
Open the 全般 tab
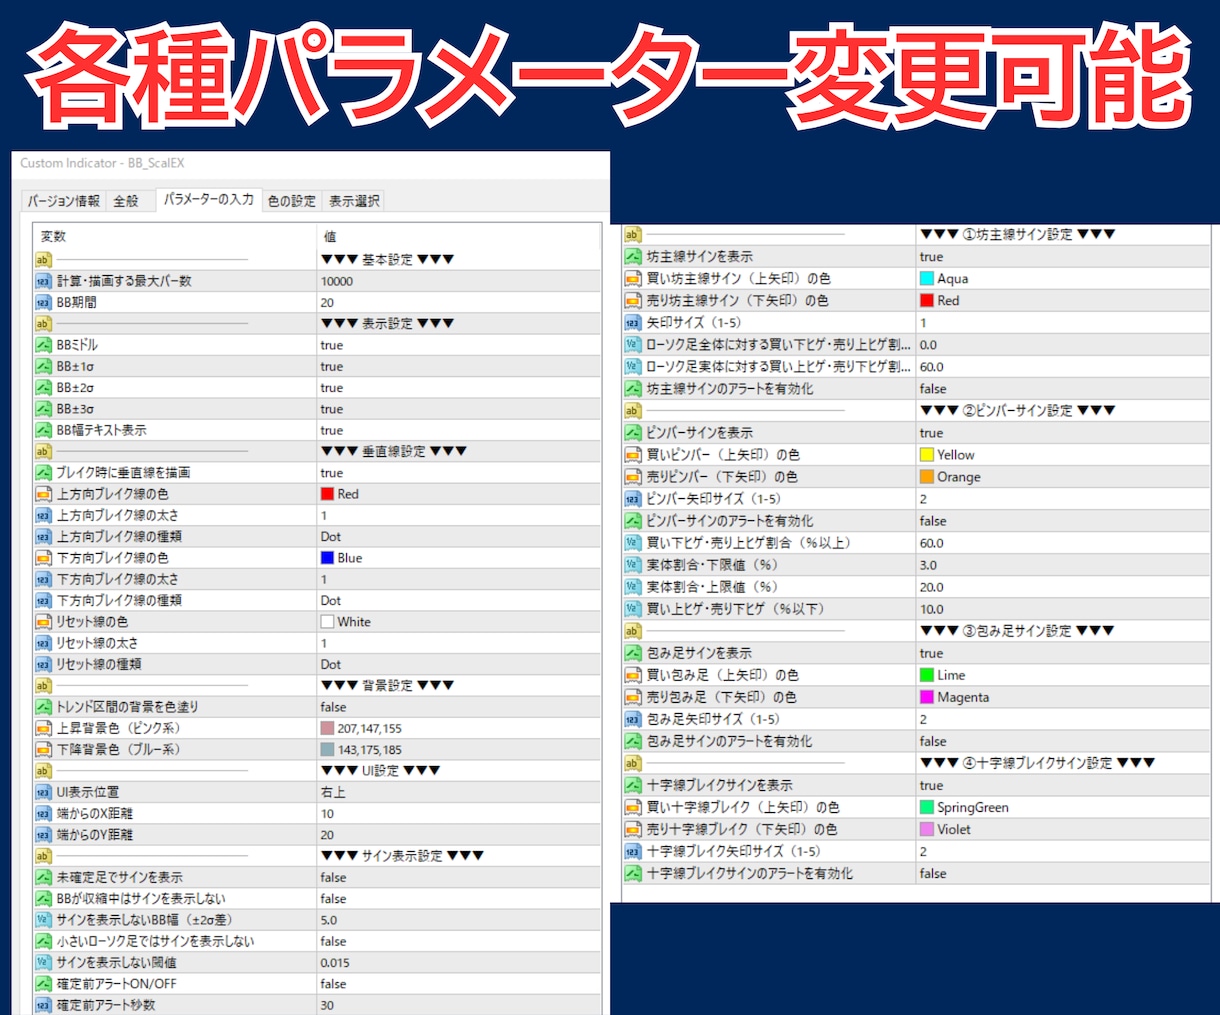click(x=126, y=201)
